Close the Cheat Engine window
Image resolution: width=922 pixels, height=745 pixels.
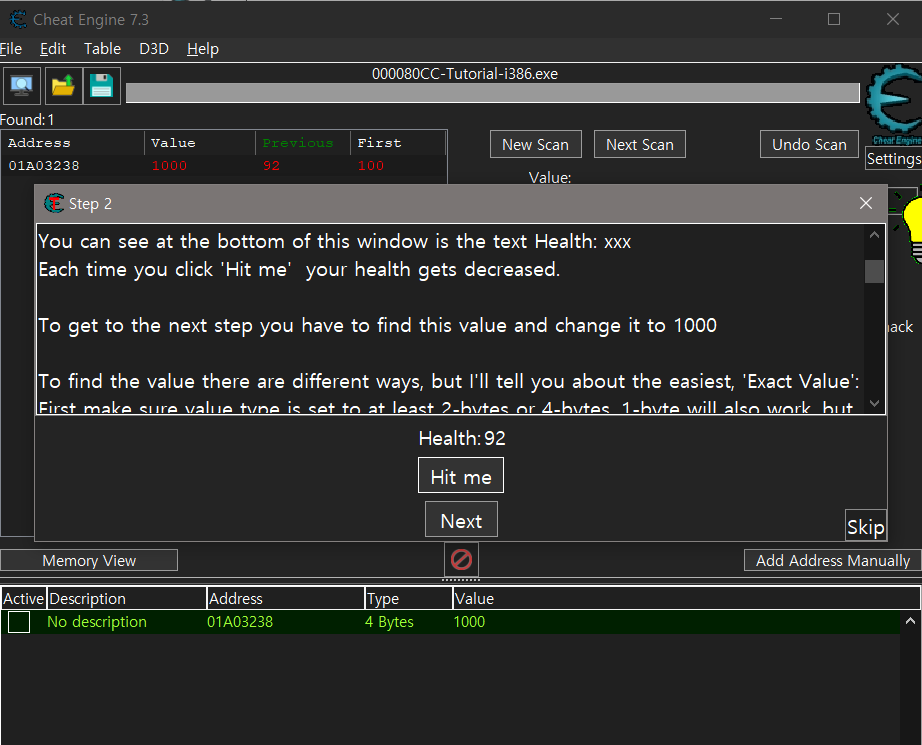tap(893, 19)
